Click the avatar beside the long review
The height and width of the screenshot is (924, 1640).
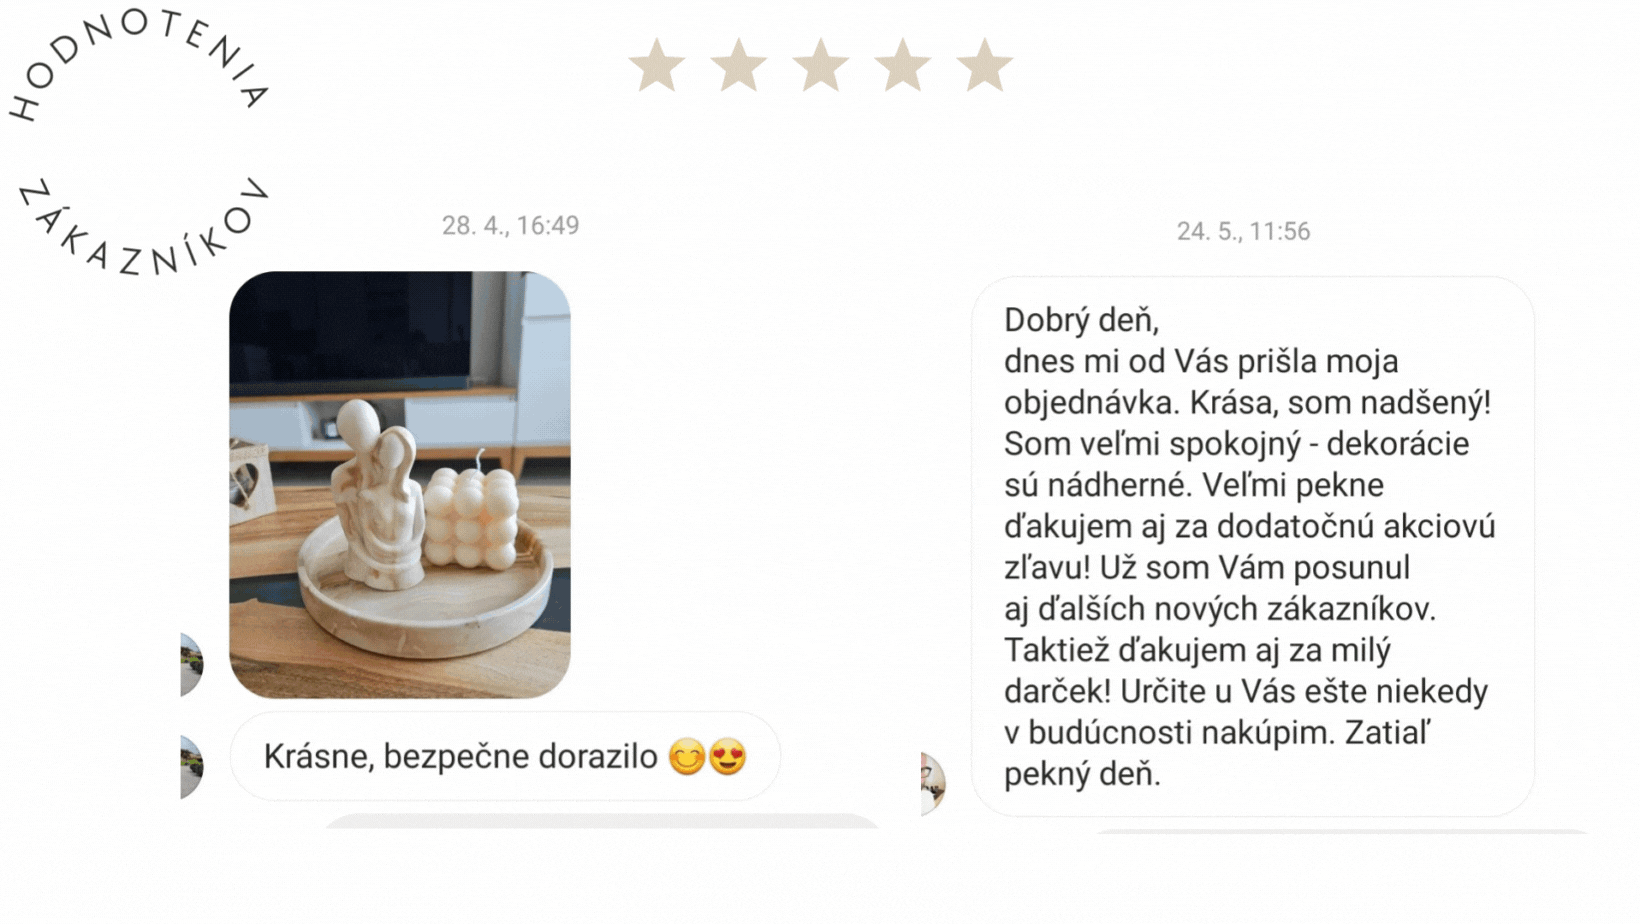[x=932, y=783]
